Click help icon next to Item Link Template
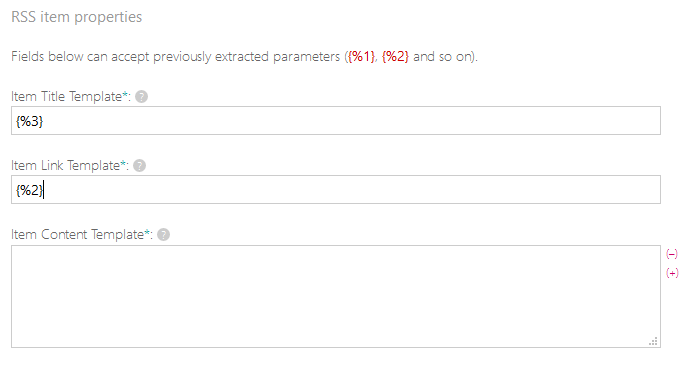 pyautogui.click(x=139, y=166)
